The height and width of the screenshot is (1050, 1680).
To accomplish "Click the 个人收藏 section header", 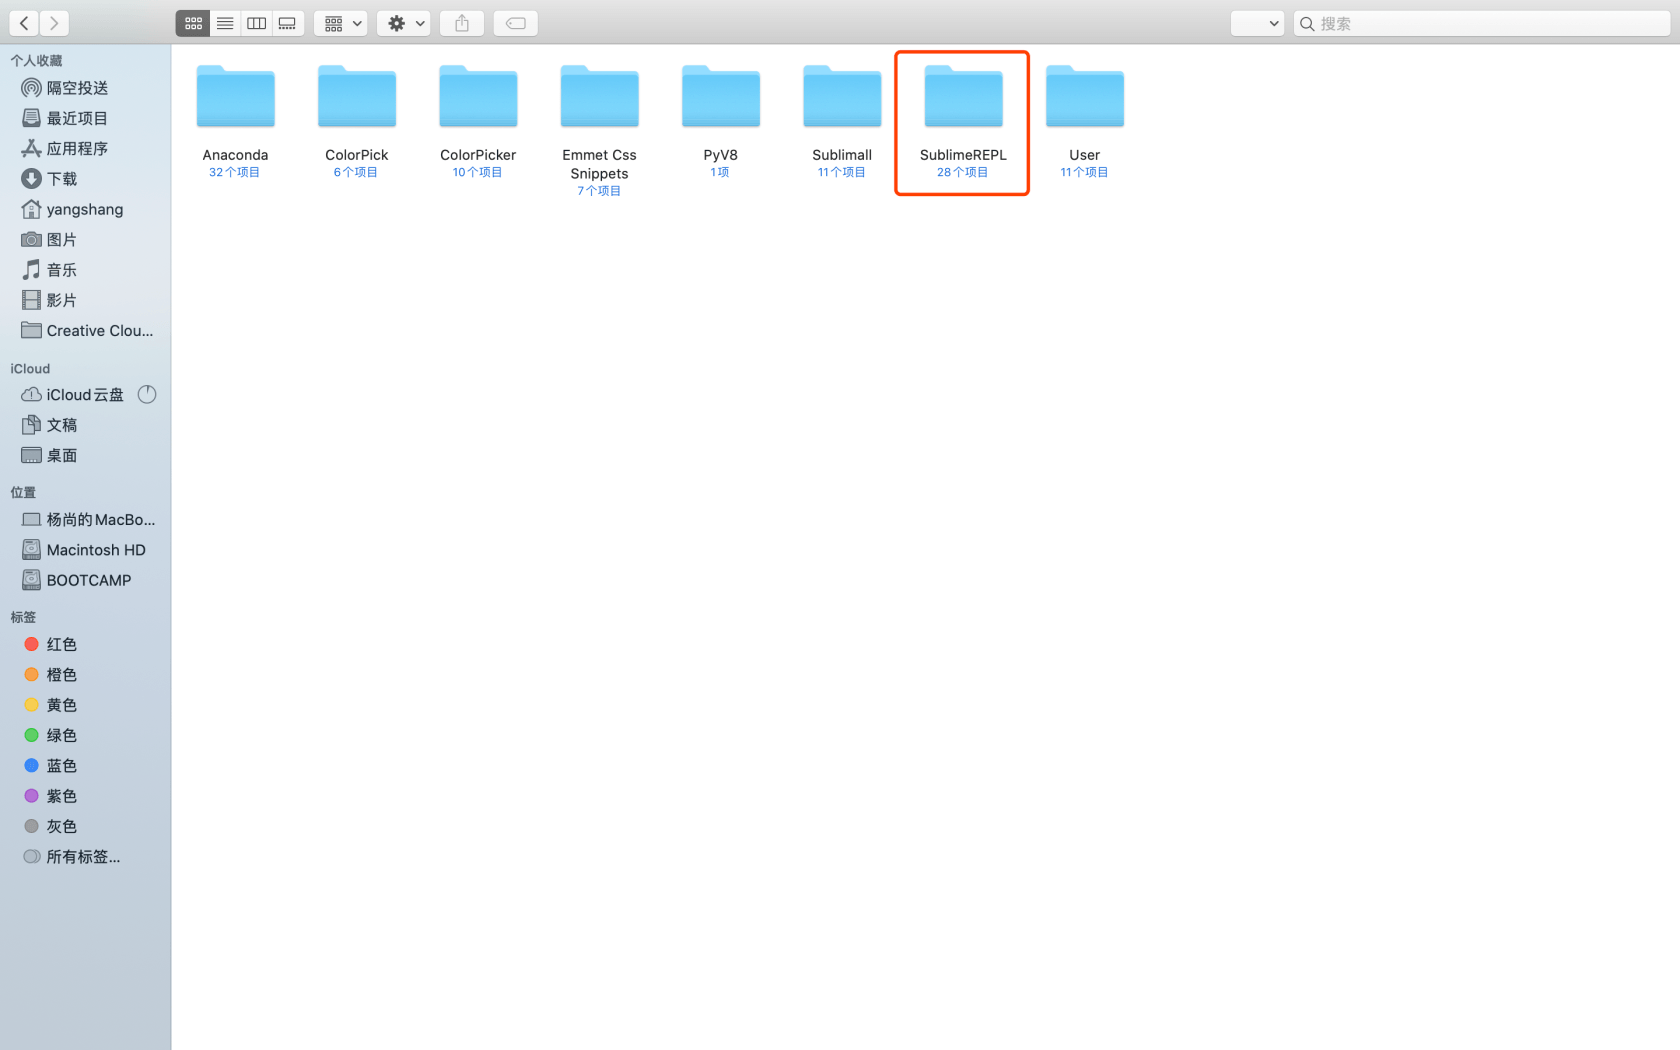I will (x=36, y=61).
